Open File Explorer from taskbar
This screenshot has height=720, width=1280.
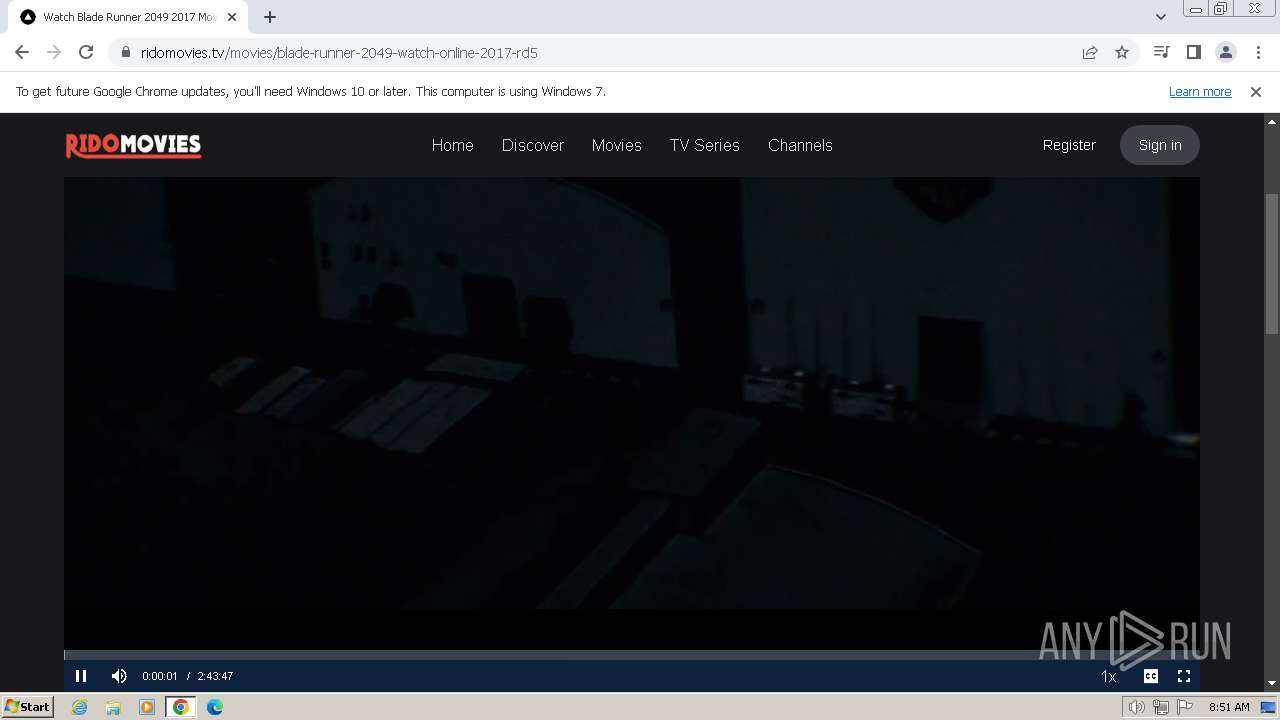tap(113, 707)
